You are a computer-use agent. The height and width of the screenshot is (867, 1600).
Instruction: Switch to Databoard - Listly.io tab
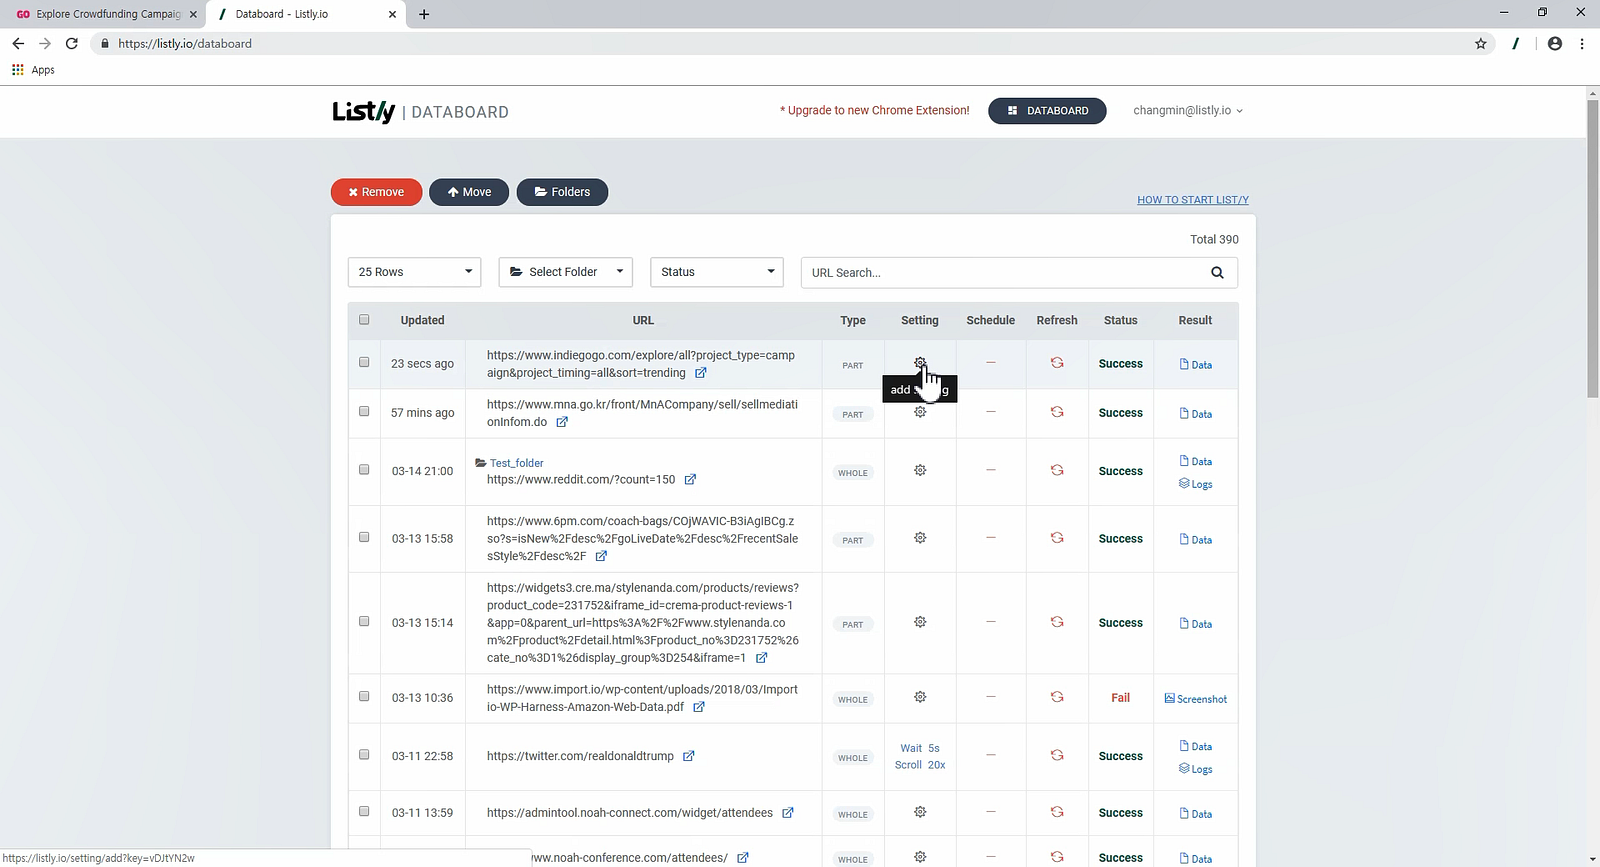[x=305, y=14]
